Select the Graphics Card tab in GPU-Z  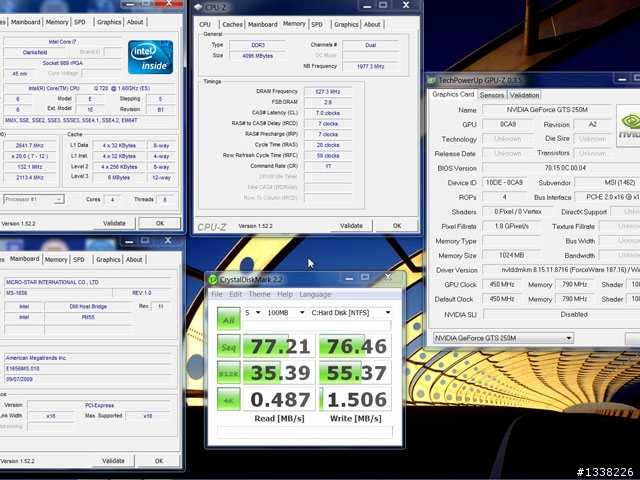(453, 94)
